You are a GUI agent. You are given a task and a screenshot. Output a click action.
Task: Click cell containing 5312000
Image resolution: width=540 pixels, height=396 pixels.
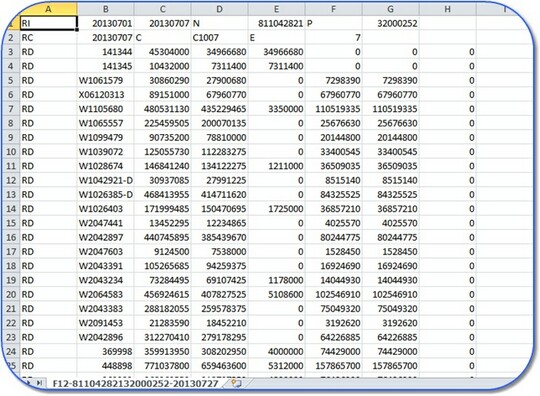click(276, 366)
